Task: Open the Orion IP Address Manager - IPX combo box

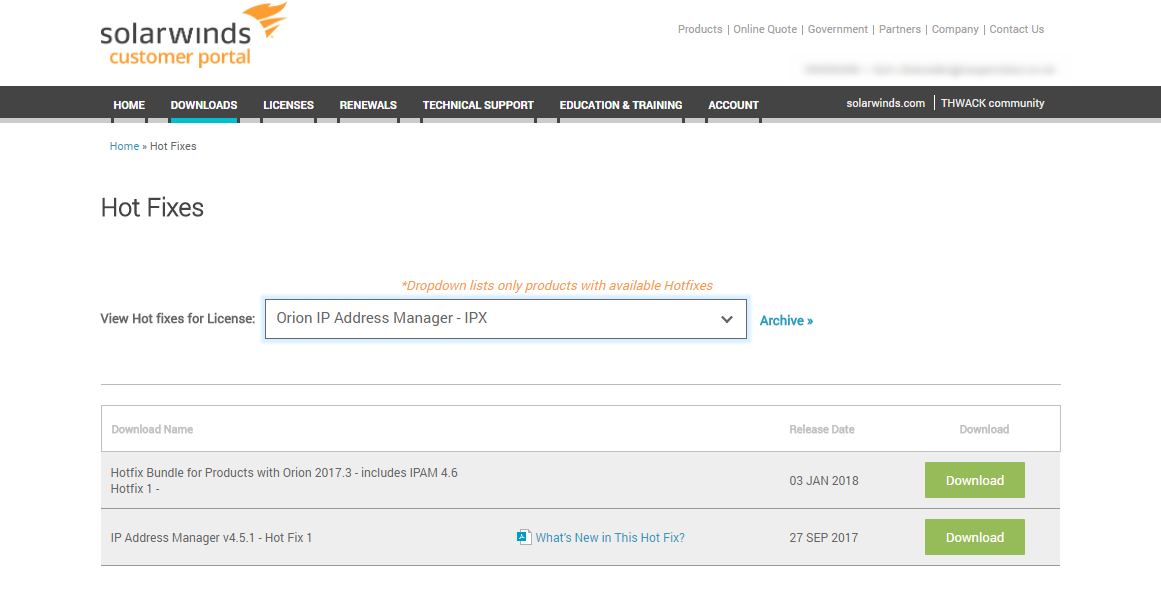Action: (x=506, y=319)
